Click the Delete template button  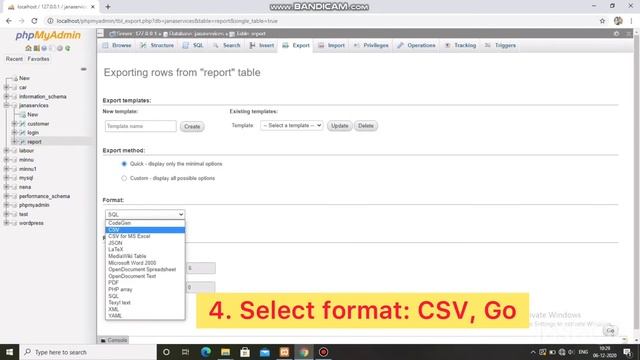(366, 126)
